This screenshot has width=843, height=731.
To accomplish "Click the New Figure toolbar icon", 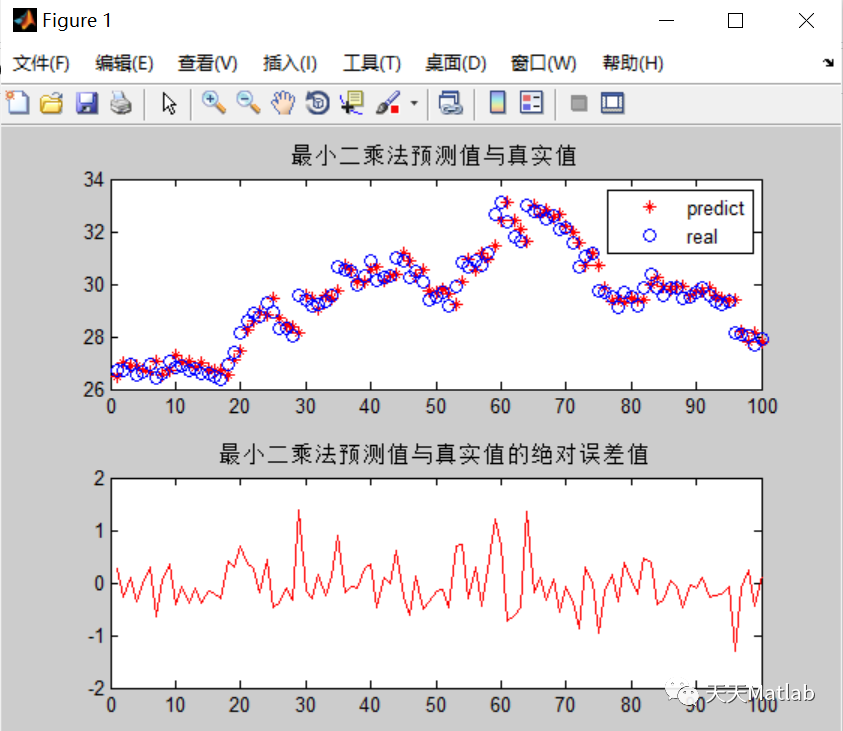I will (x=18, y=103).
